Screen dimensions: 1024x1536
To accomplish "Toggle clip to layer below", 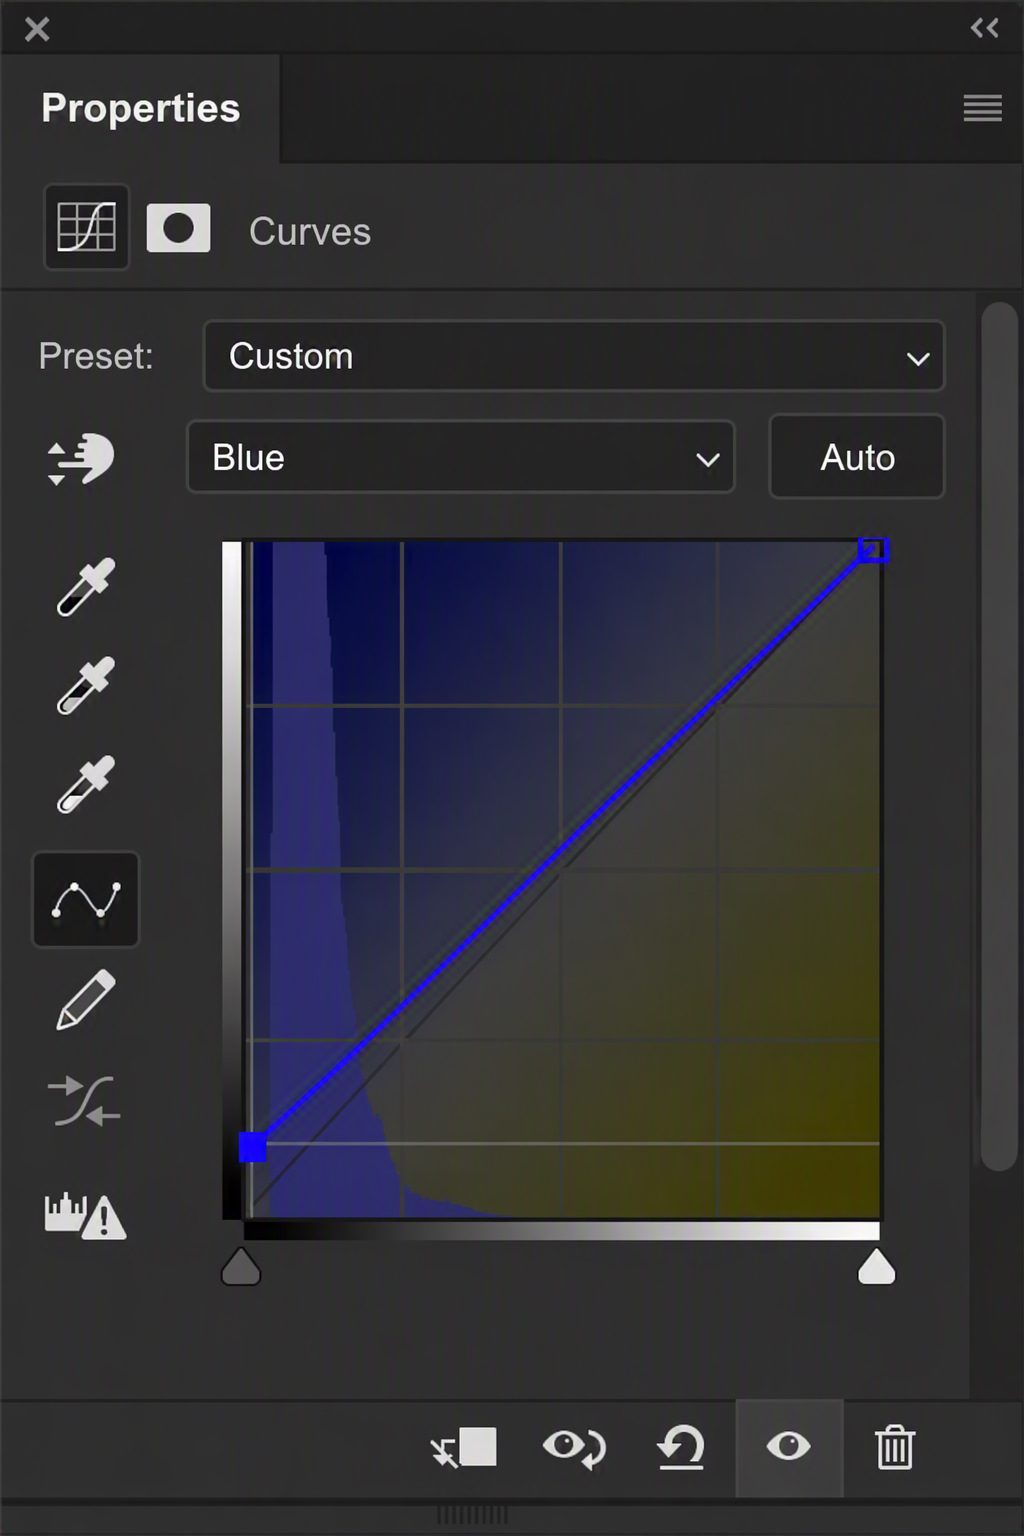I will click(464, 1447).
